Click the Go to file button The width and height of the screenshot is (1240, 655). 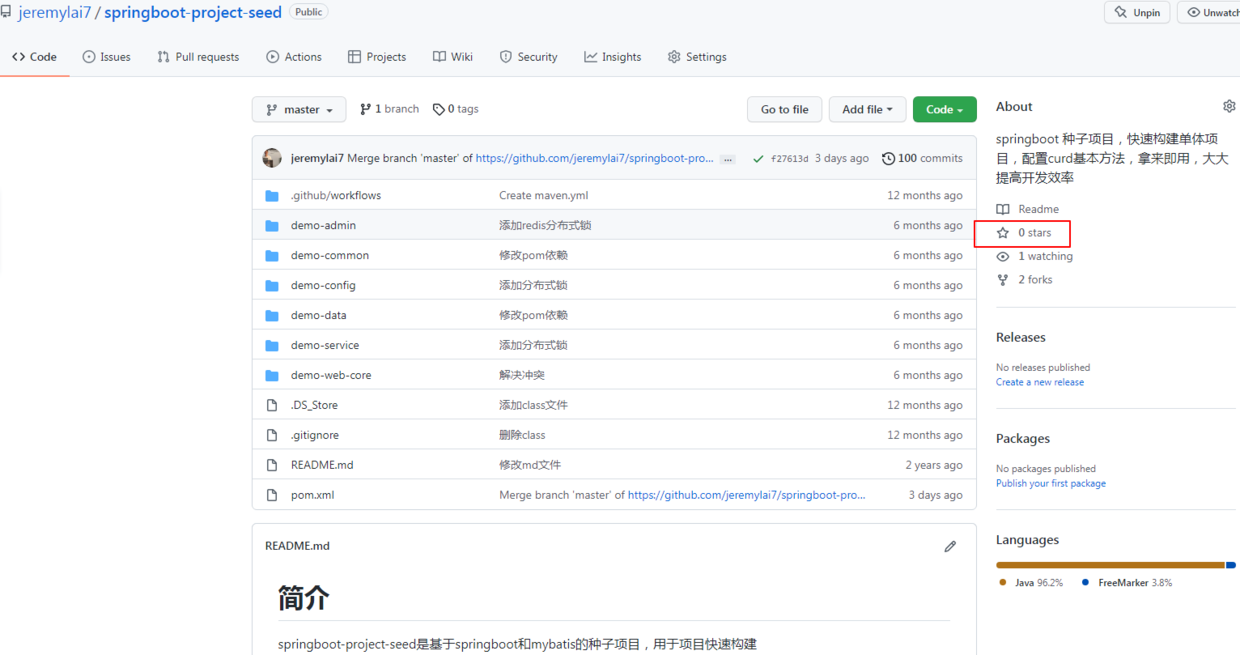tap(785, 110)
